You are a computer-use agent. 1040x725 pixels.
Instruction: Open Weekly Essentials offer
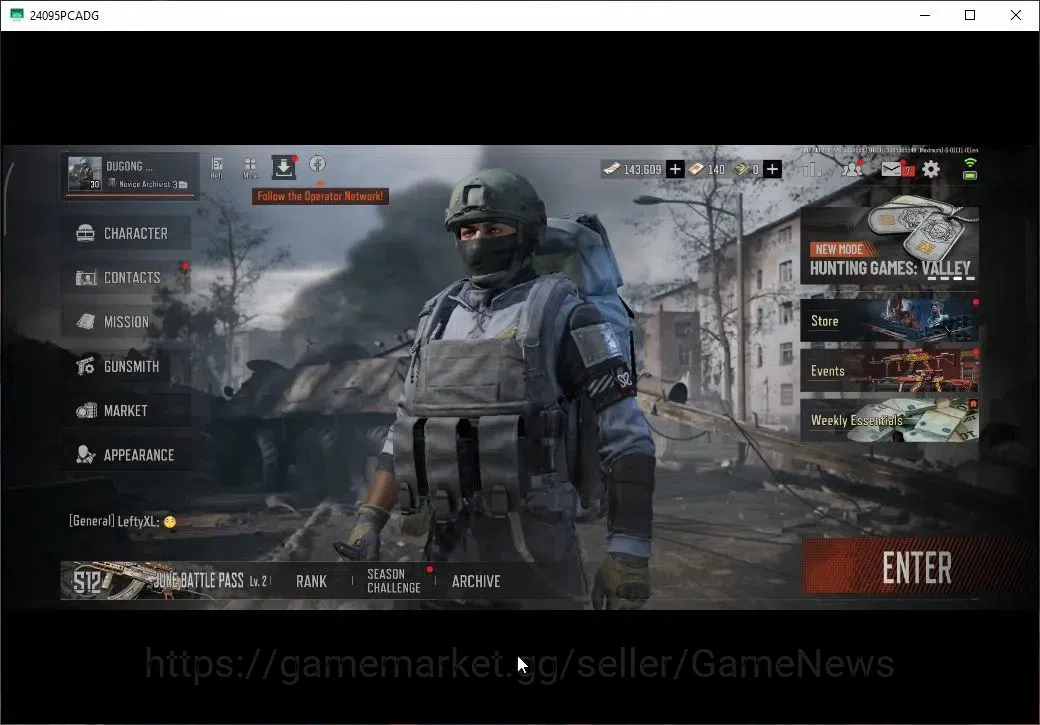(889, 421)
